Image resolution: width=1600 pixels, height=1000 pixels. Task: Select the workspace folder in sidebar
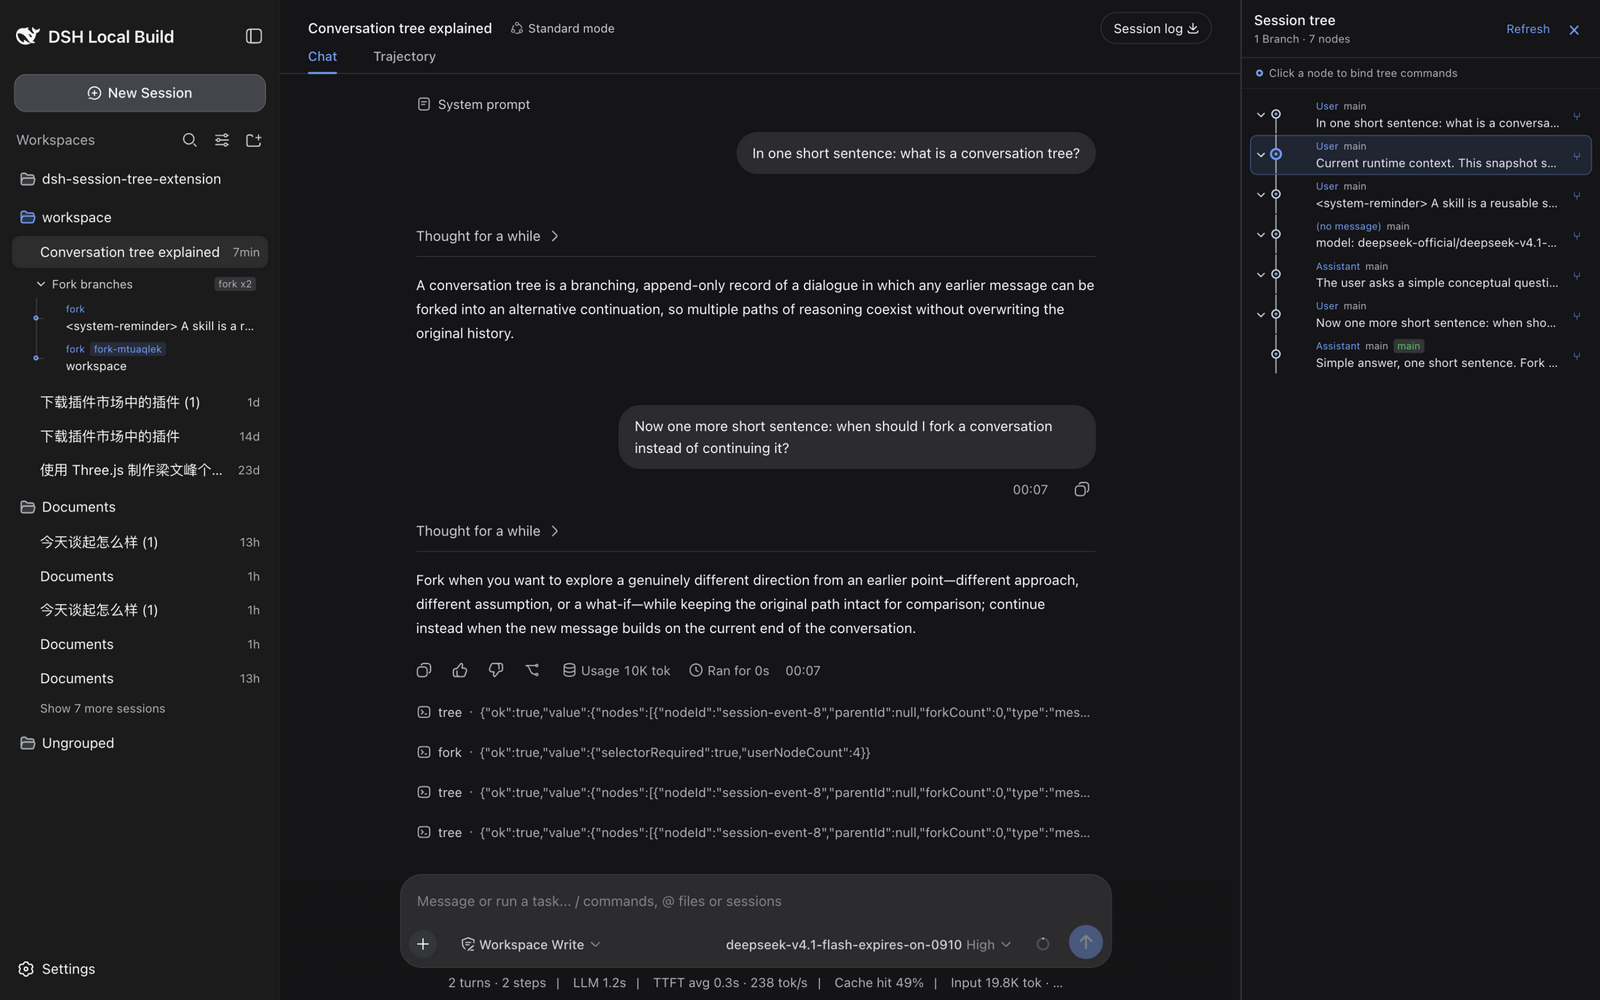(140, 217)
